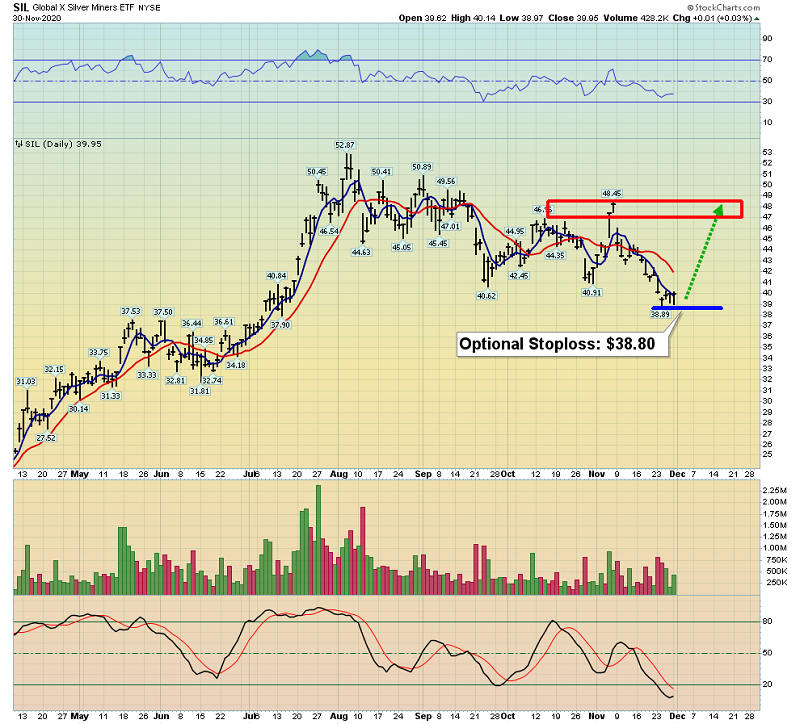Screen dimensions: 800x724
Task: Click the 37.50 price label
Action: tap(163, 312)
